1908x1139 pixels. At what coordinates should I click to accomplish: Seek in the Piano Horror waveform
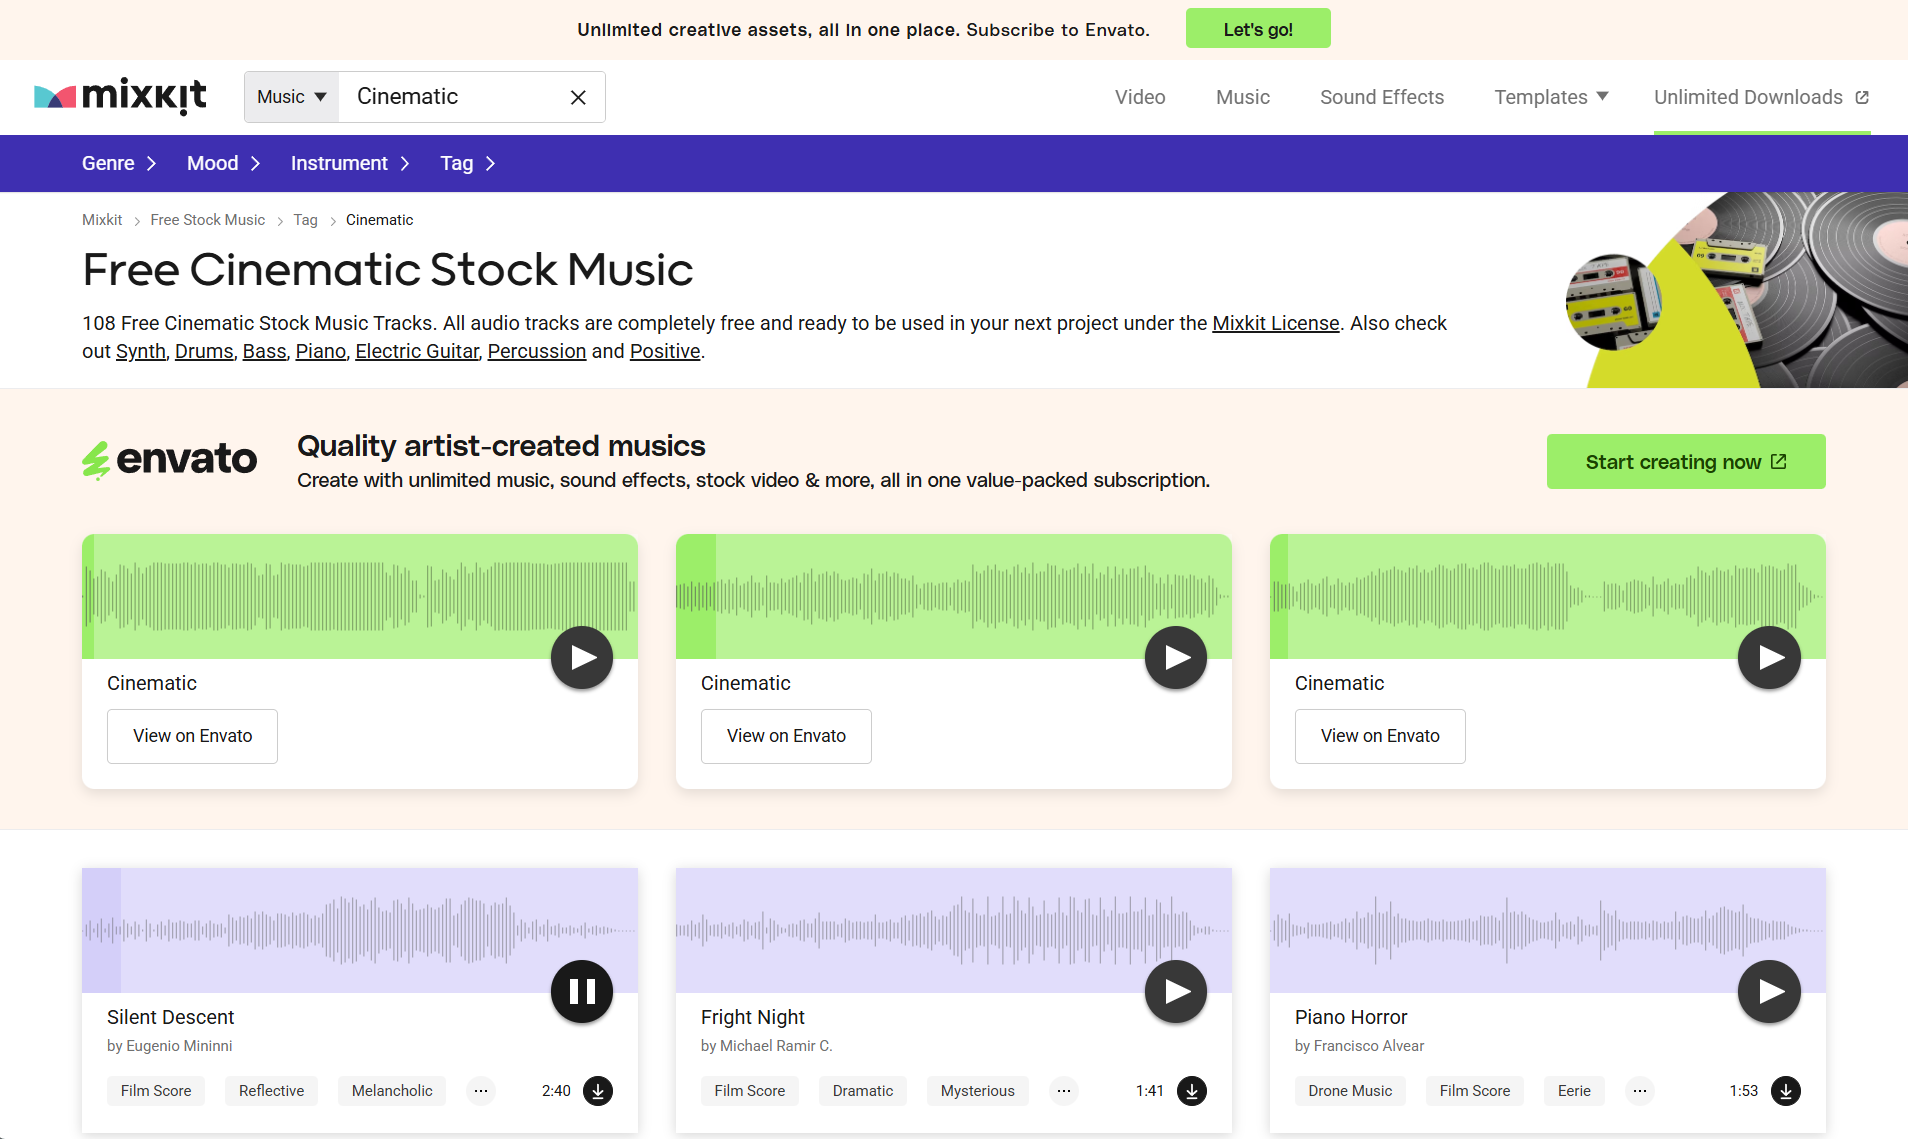[x=1548, y=930]
